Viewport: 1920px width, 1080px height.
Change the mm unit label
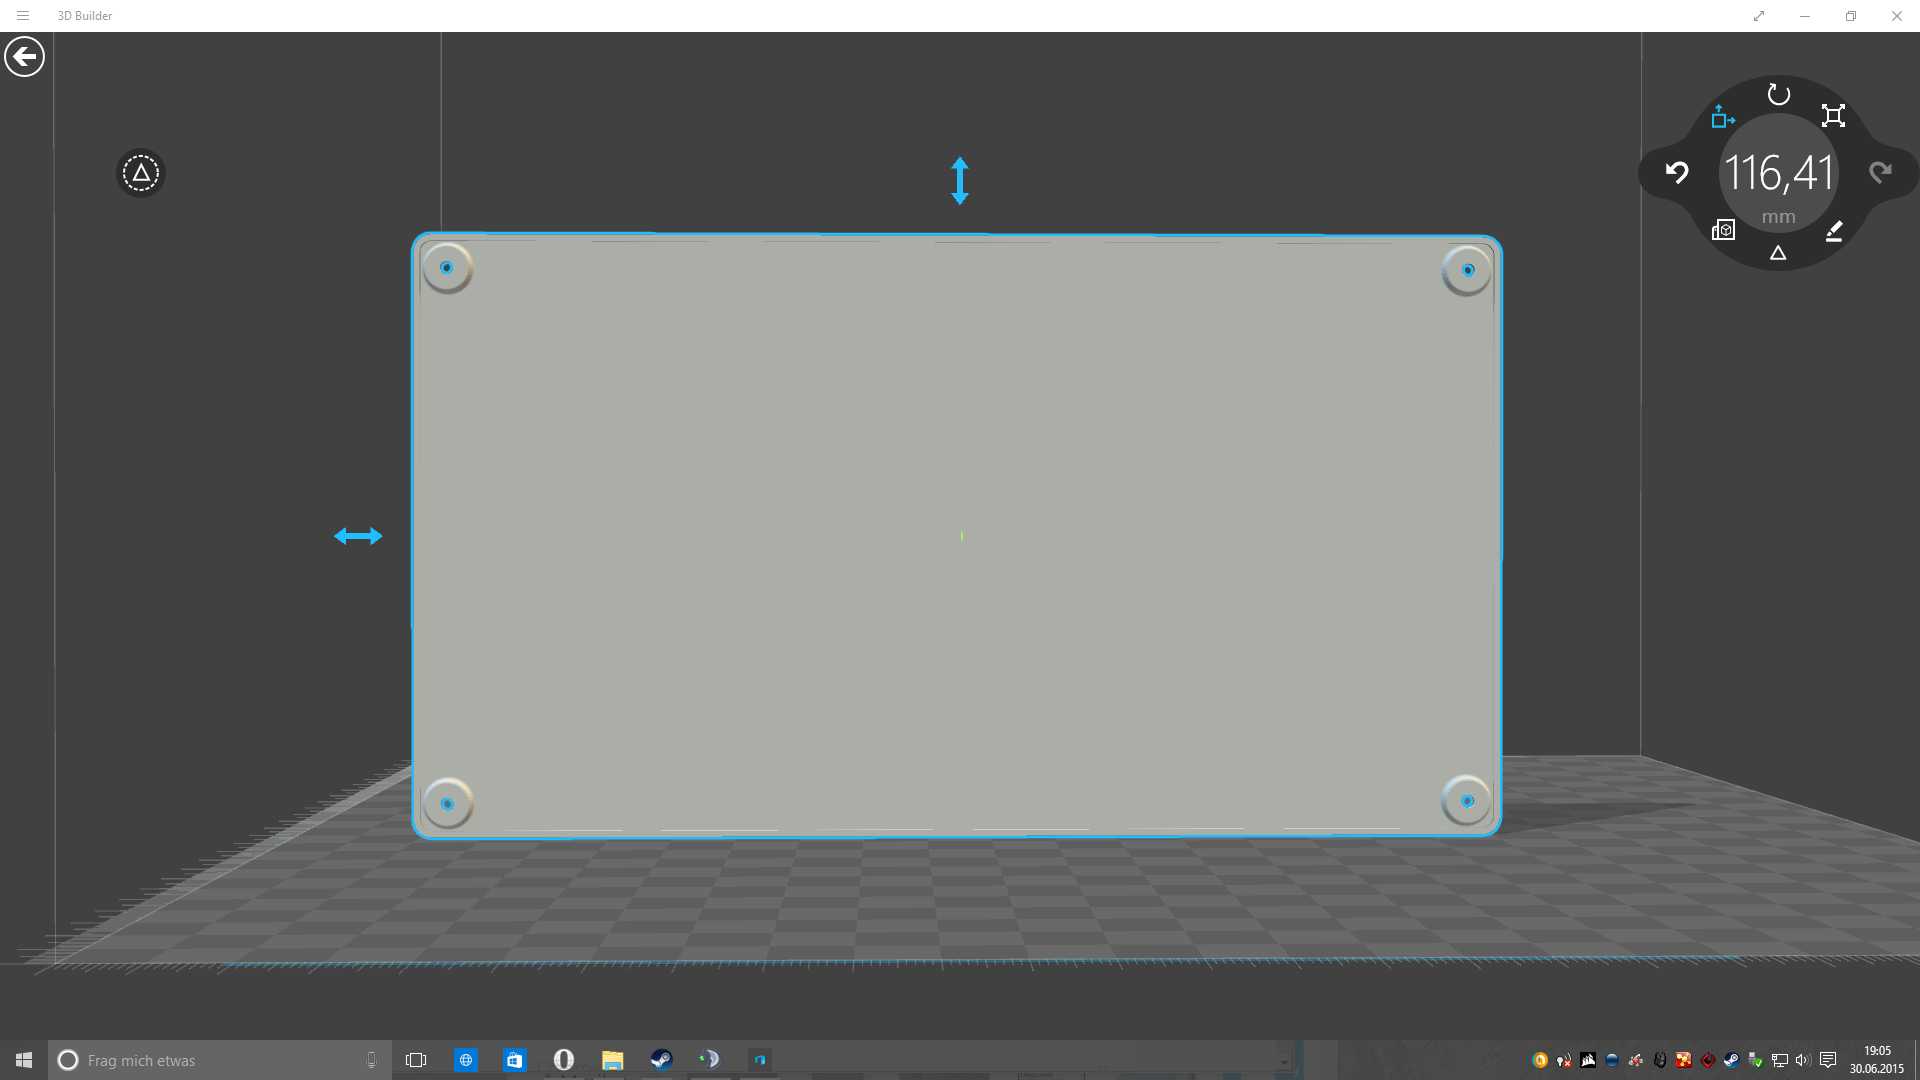(x=1778, y=217)
